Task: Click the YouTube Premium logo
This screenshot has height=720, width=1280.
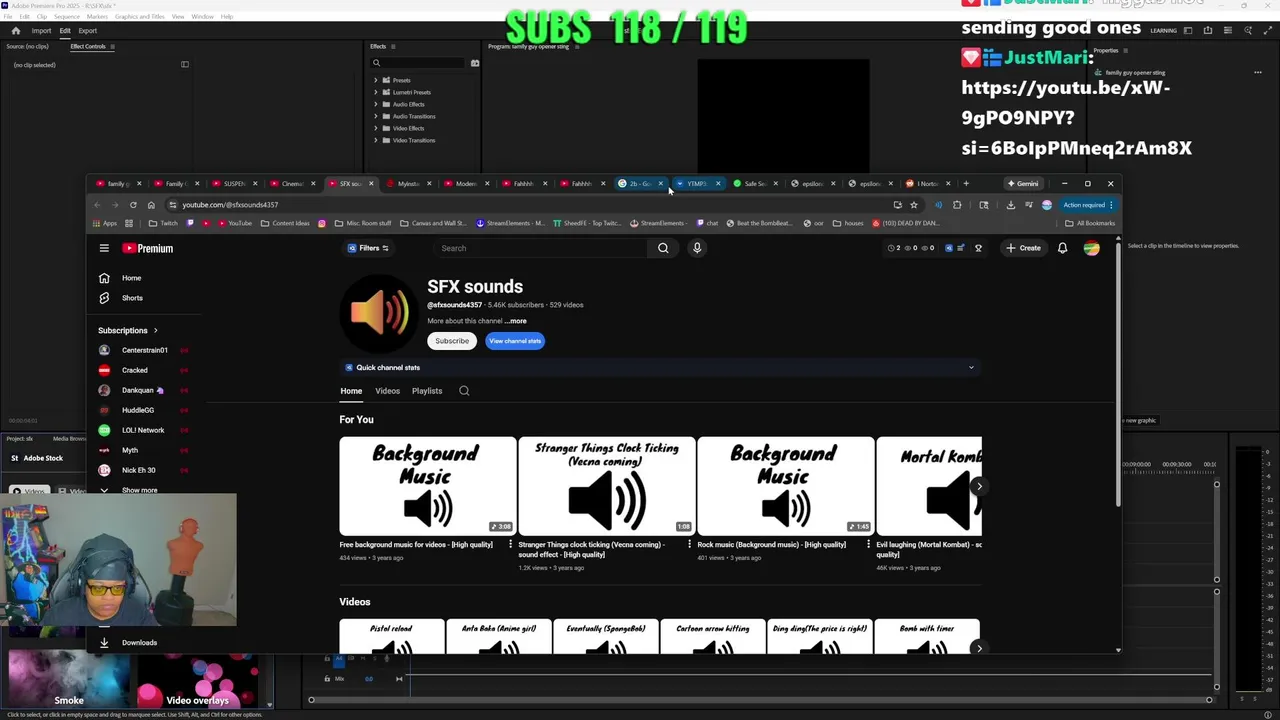Action: (x=148, y=248)
